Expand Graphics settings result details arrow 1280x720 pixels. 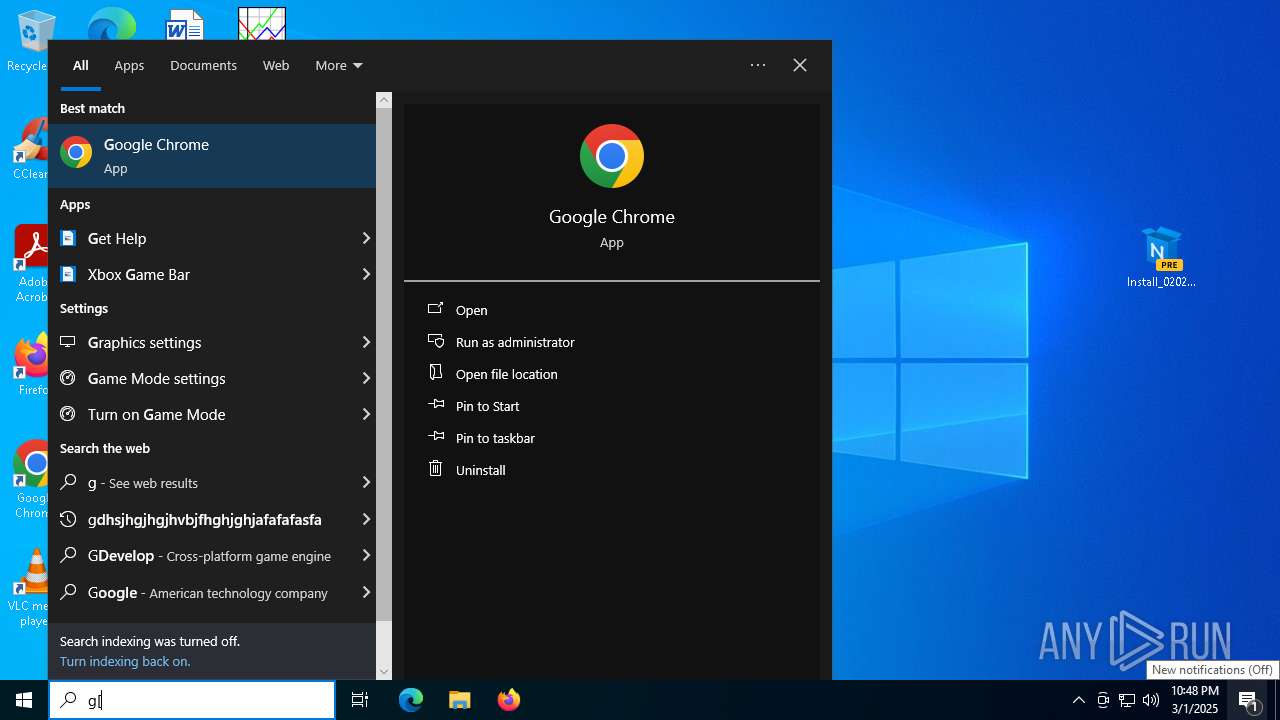pyautogui.click(x=366, y=342)
